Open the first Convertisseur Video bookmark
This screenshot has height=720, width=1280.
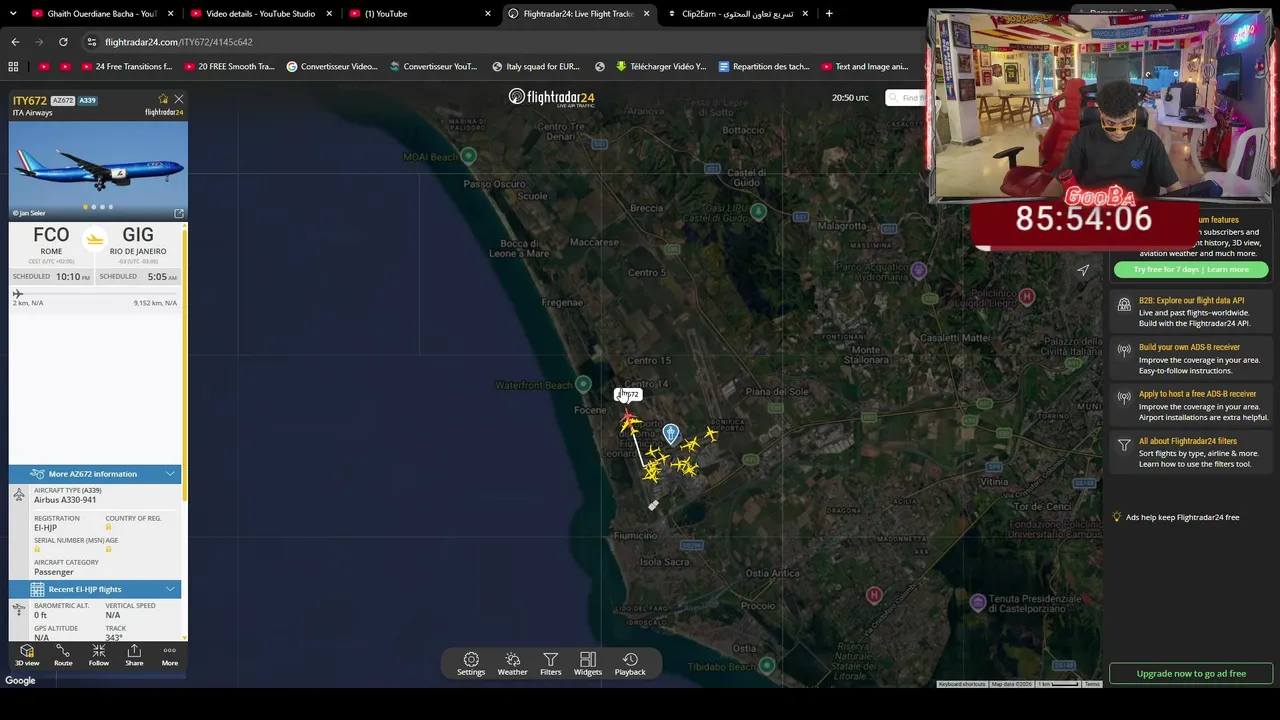click(x=332, y=67)
